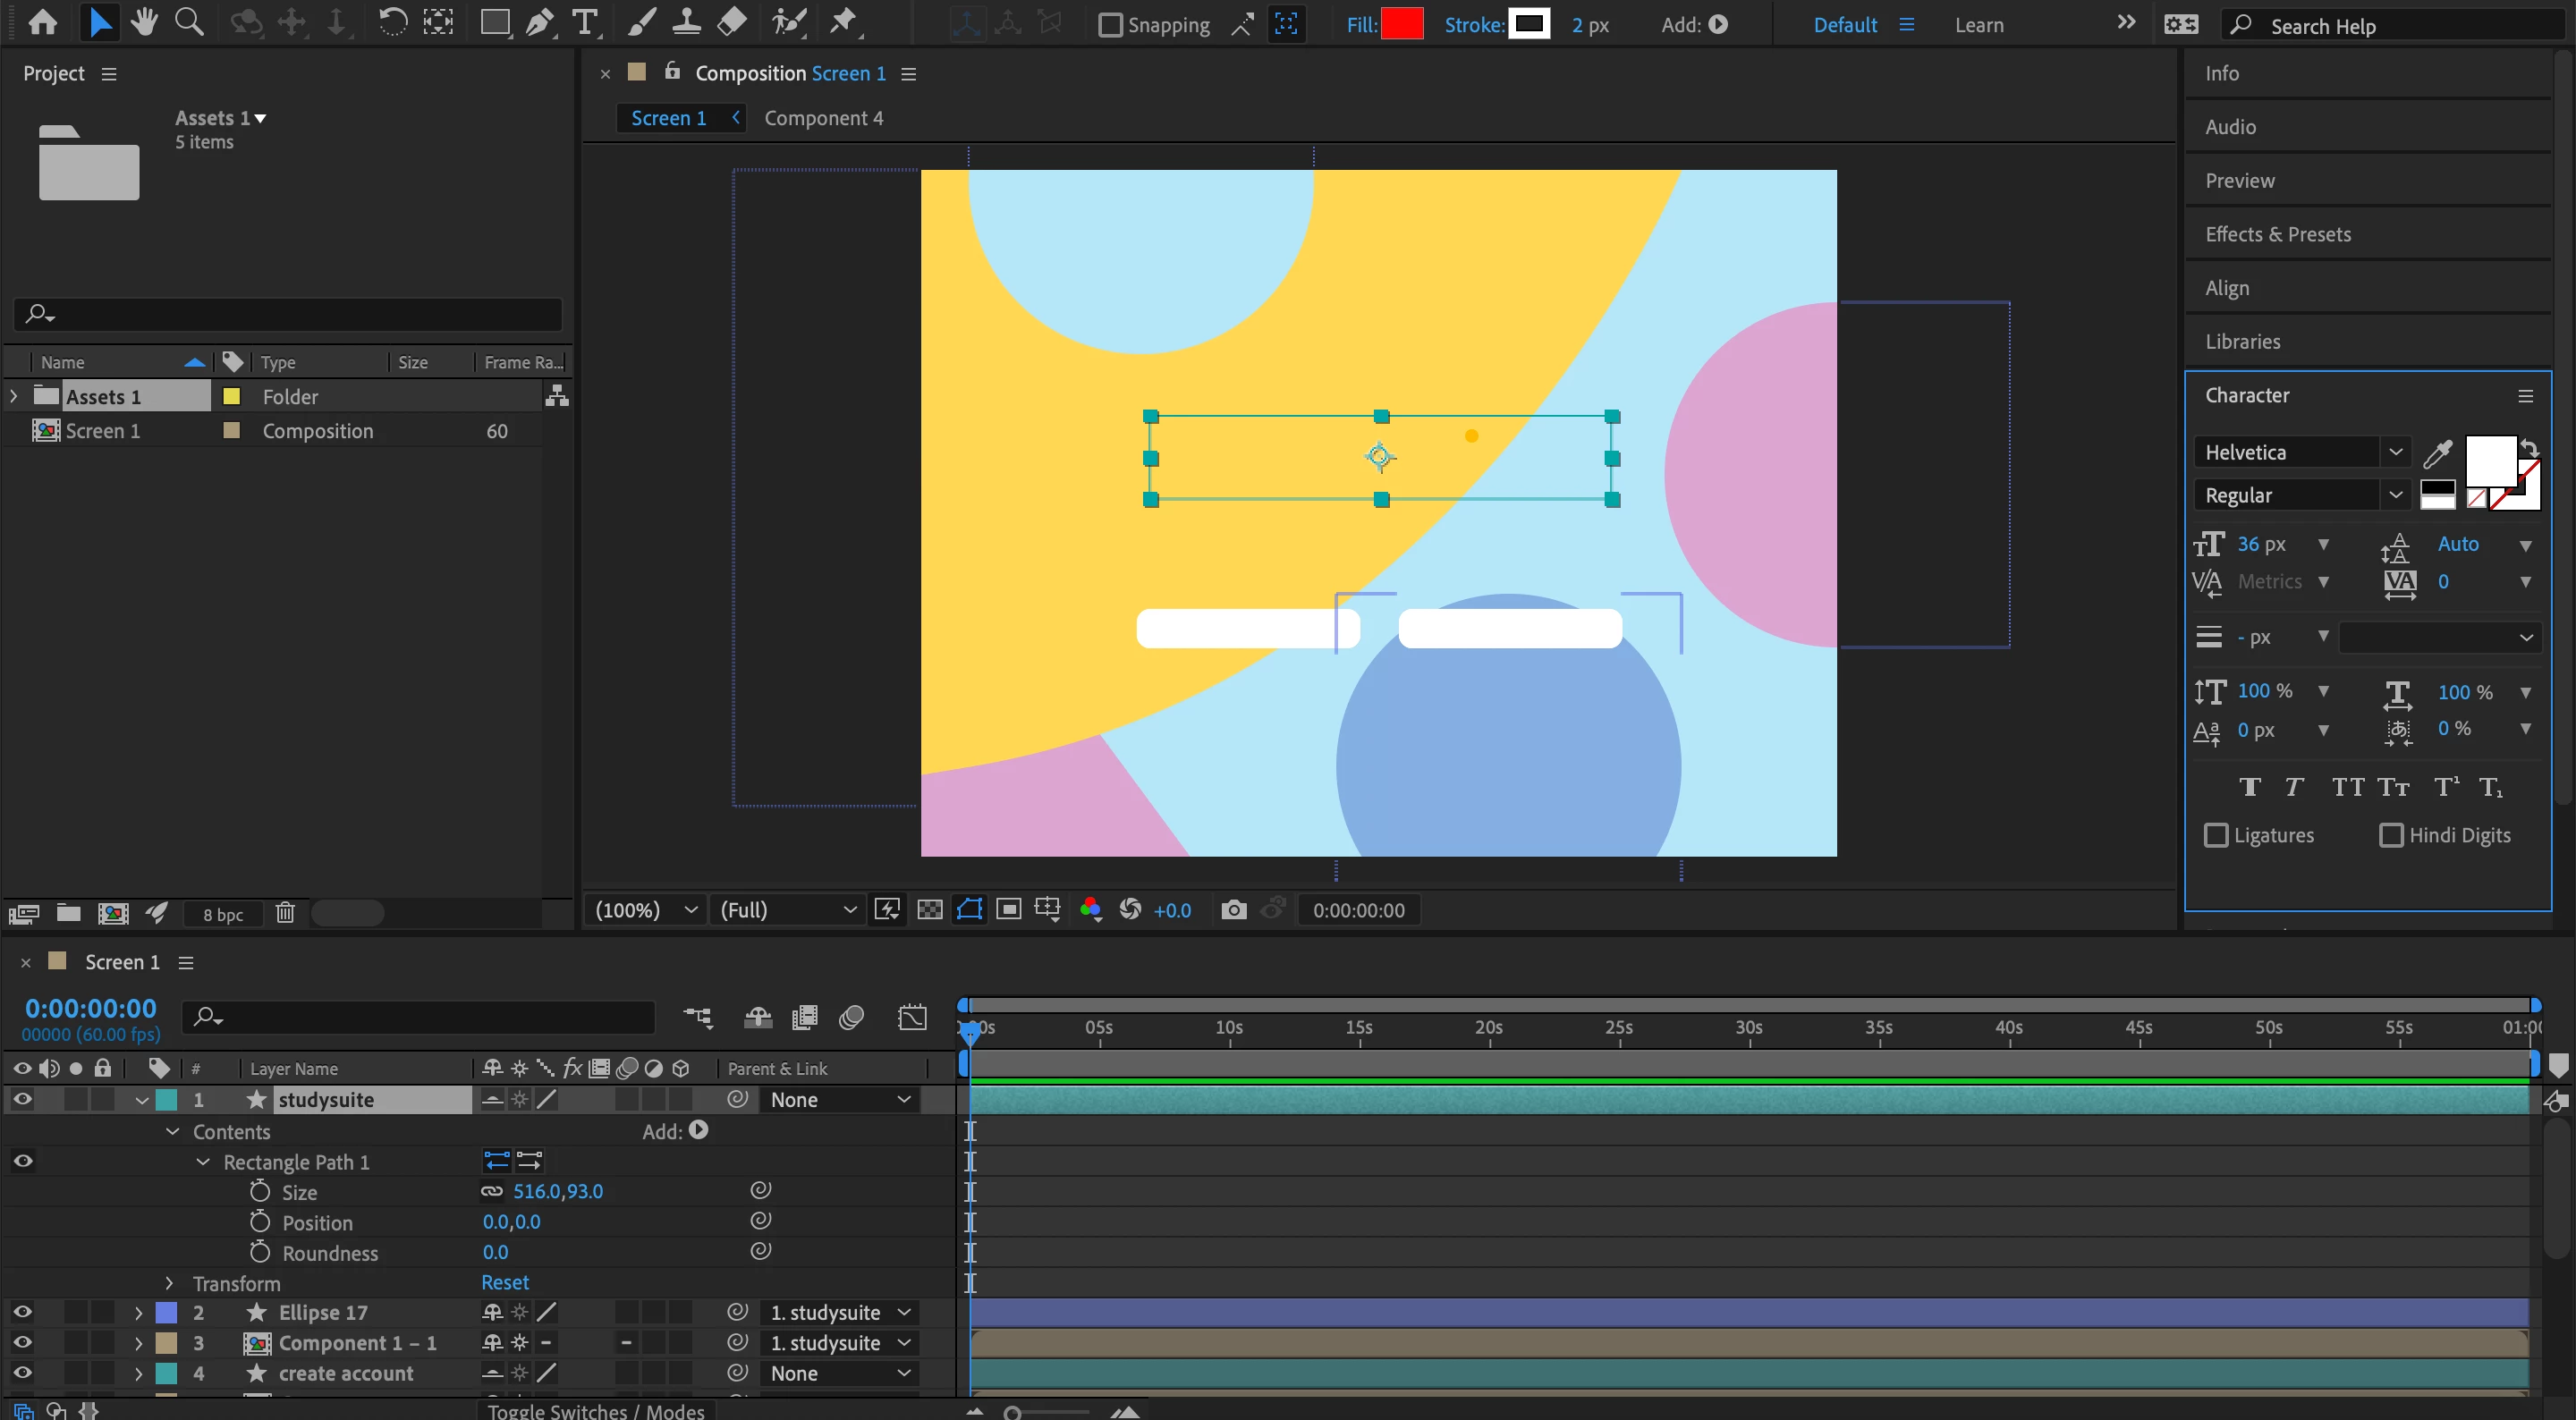Open the viewer resolution (Full) dropdown
This screenshot has height=1420, width=2576.
click(x=788, y=910)
